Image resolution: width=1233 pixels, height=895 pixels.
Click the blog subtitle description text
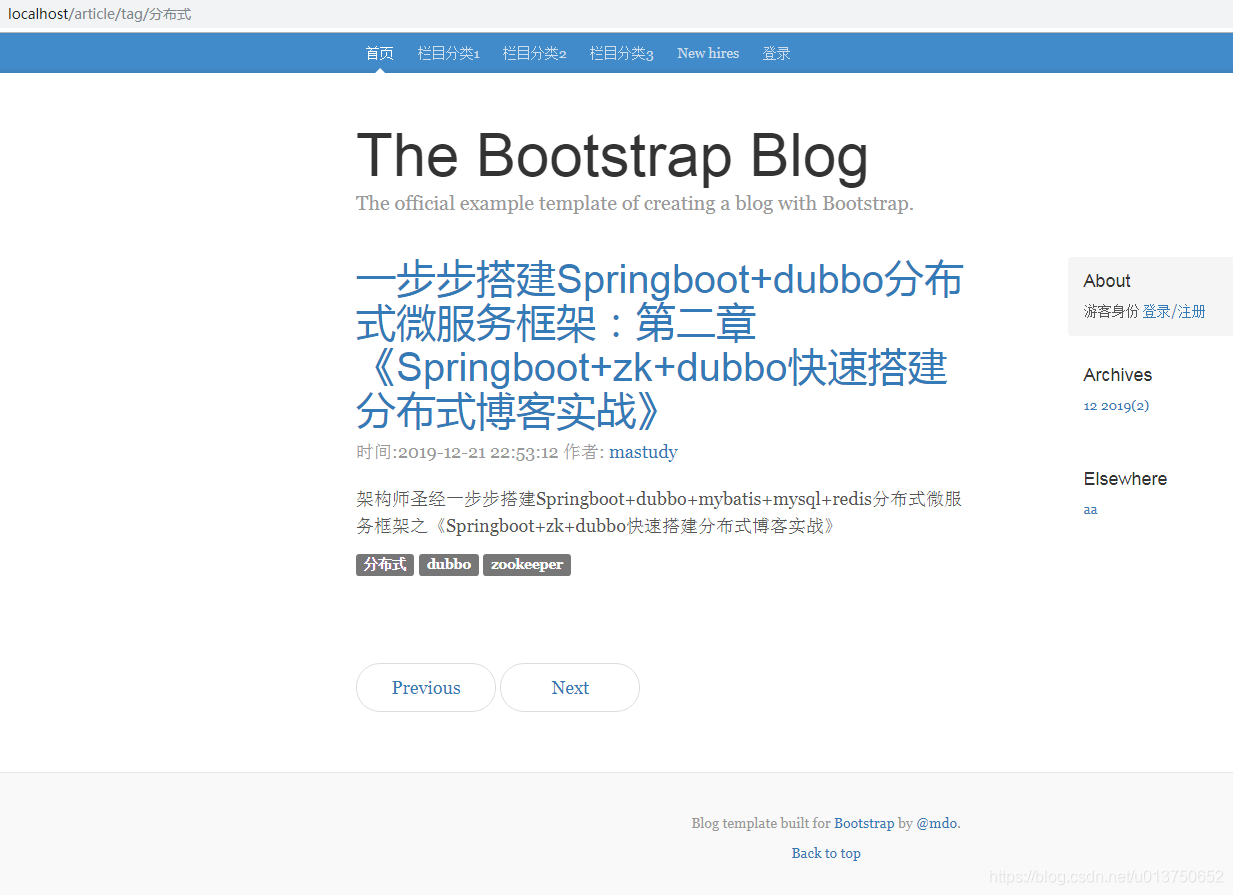(x=635, y=204)
